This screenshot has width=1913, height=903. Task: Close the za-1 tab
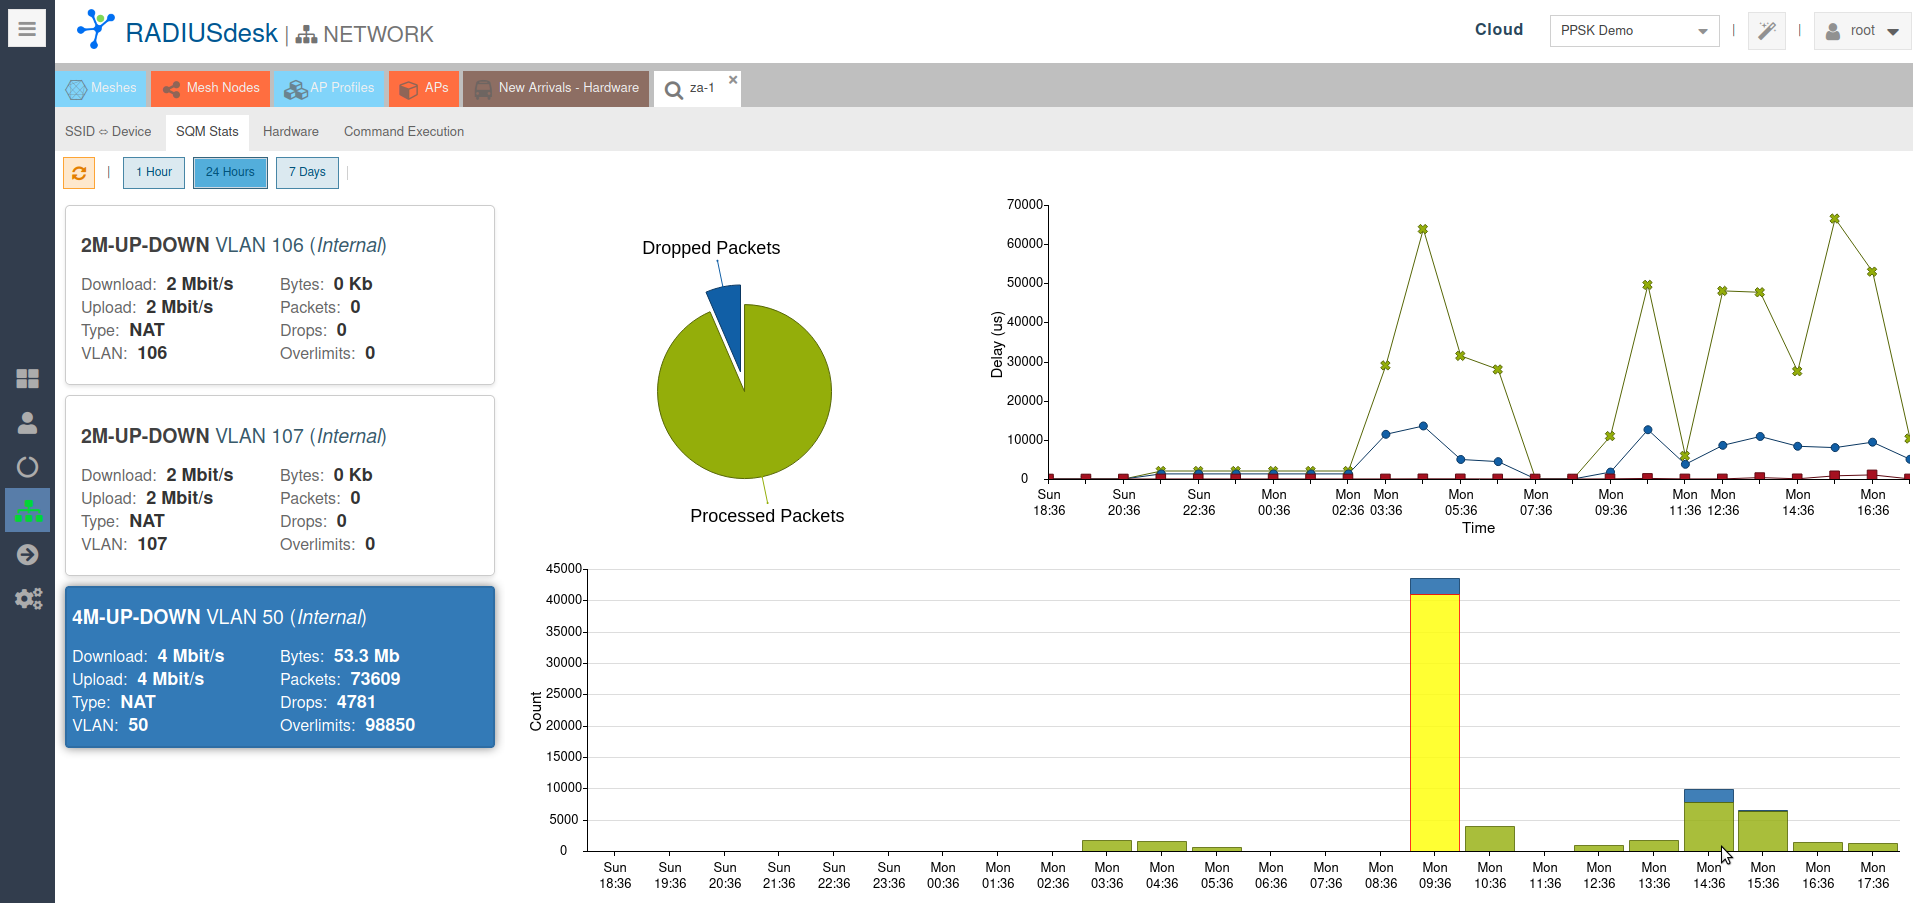733,80
